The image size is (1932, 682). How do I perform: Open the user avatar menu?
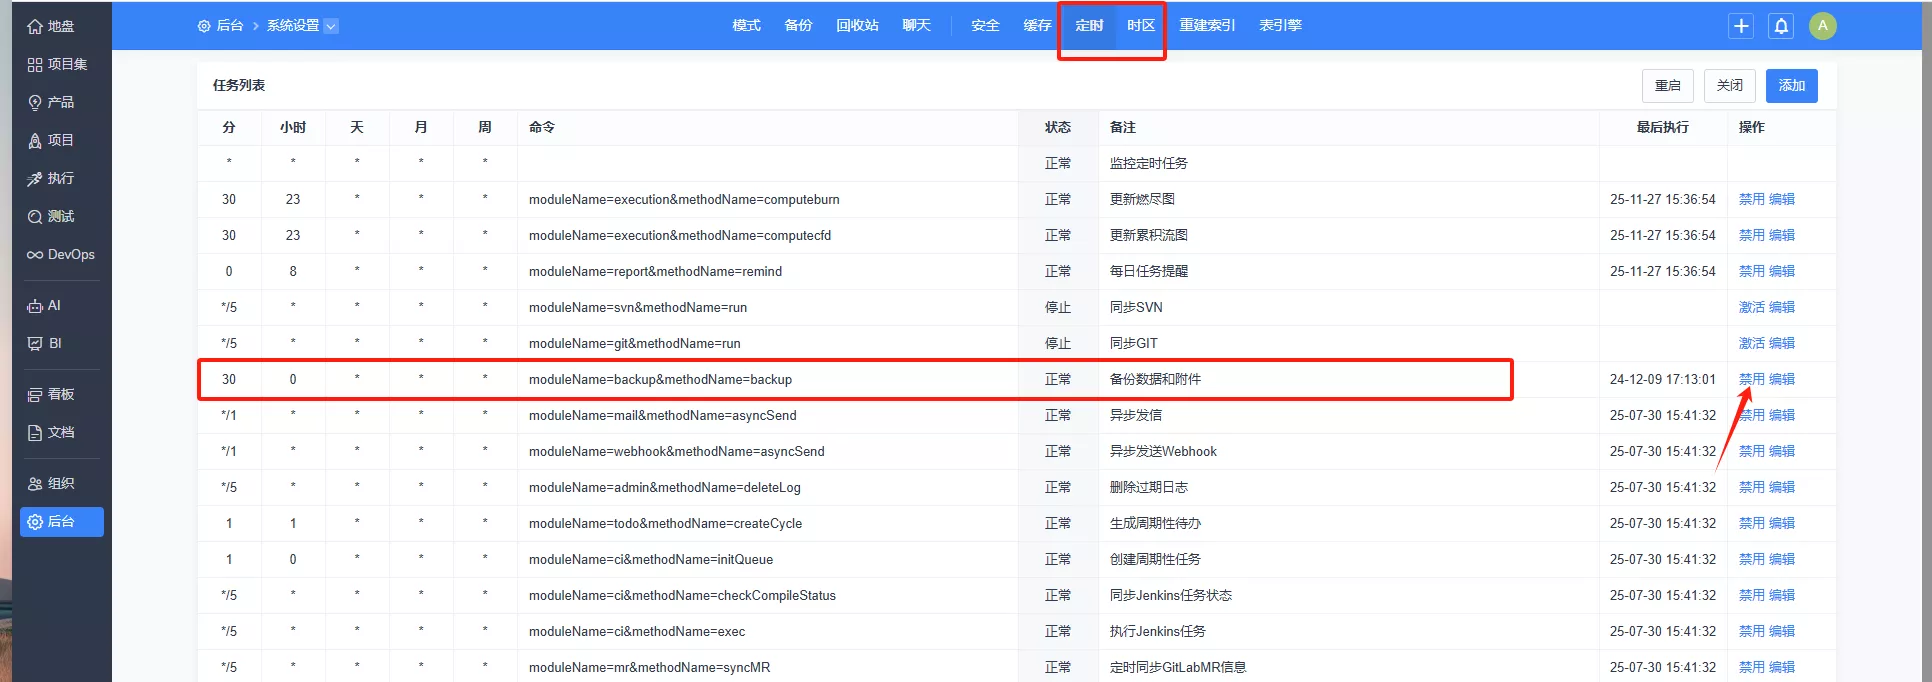point(1822,26)
